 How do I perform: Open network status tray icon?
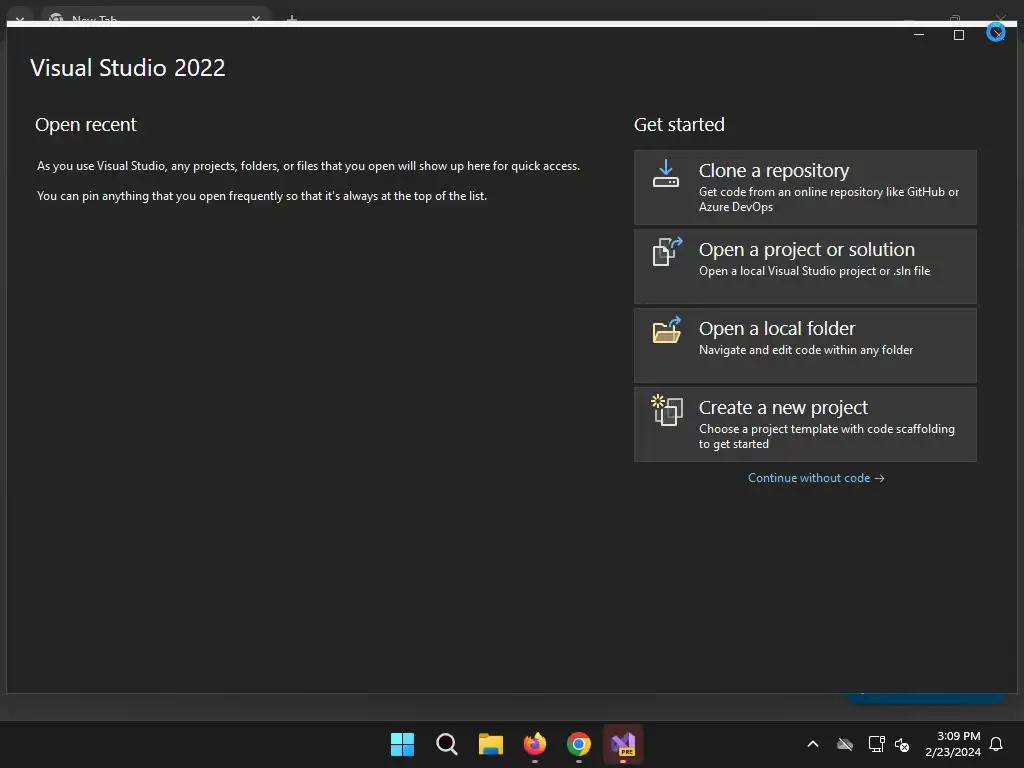click(x=876, y=744)
